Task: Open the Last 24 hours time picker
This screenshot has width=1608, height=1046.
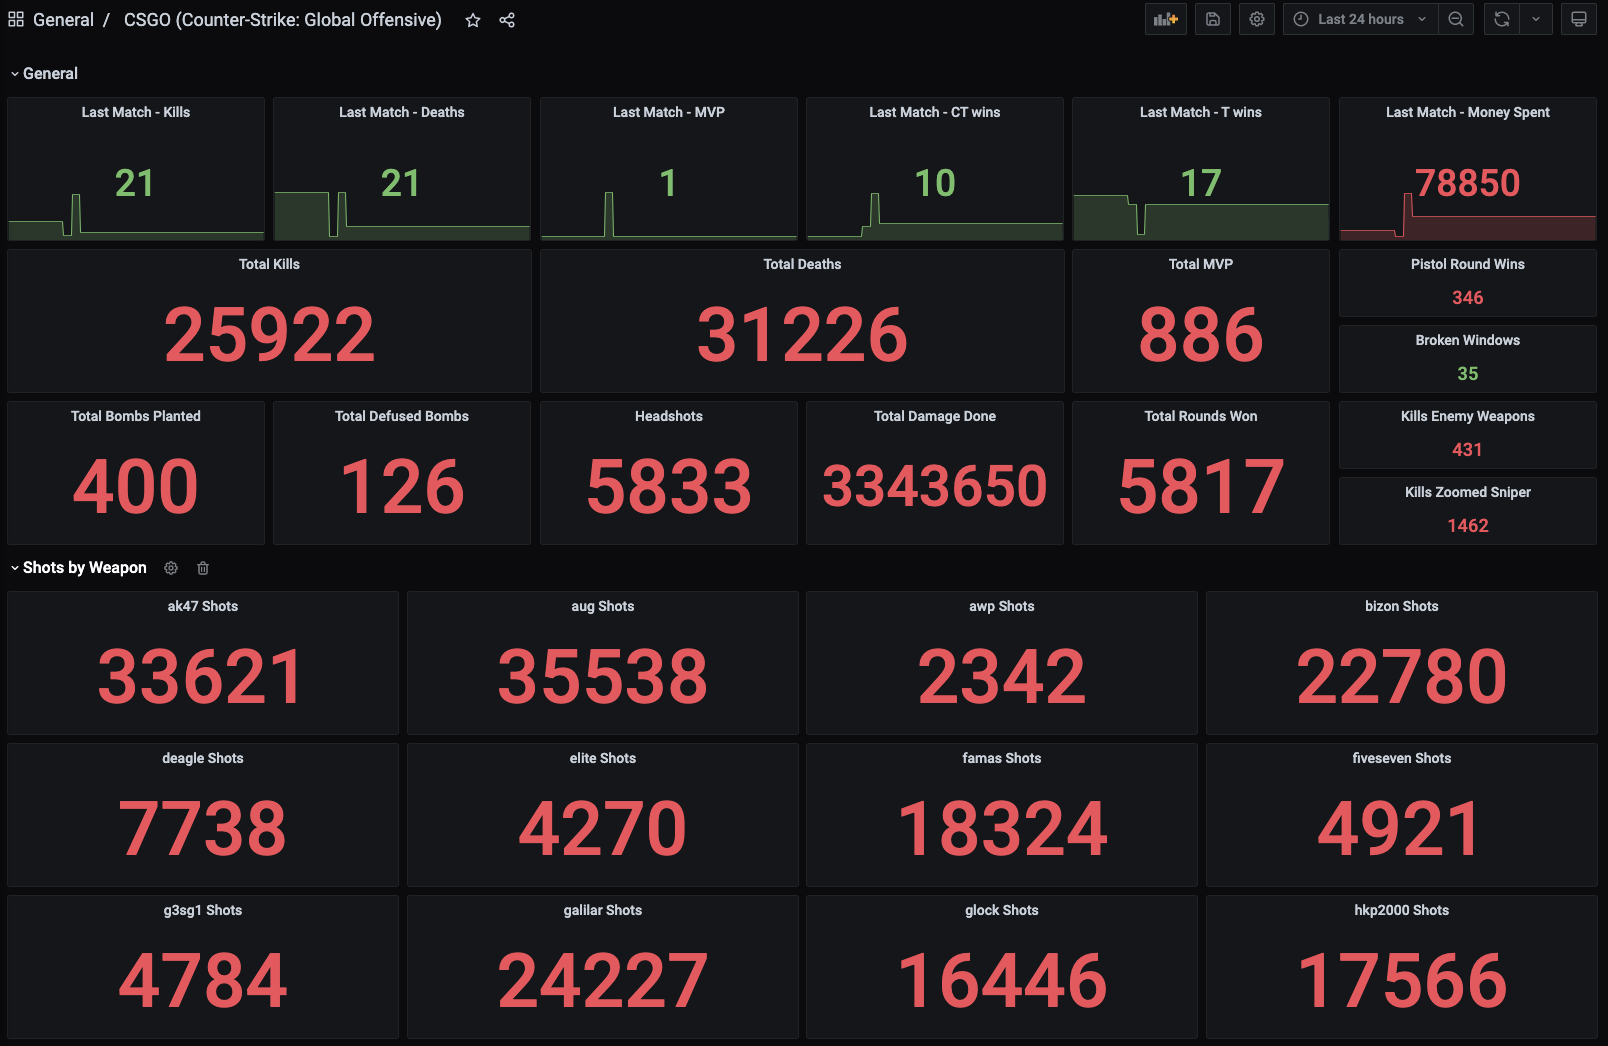Action: point(1361,19)
